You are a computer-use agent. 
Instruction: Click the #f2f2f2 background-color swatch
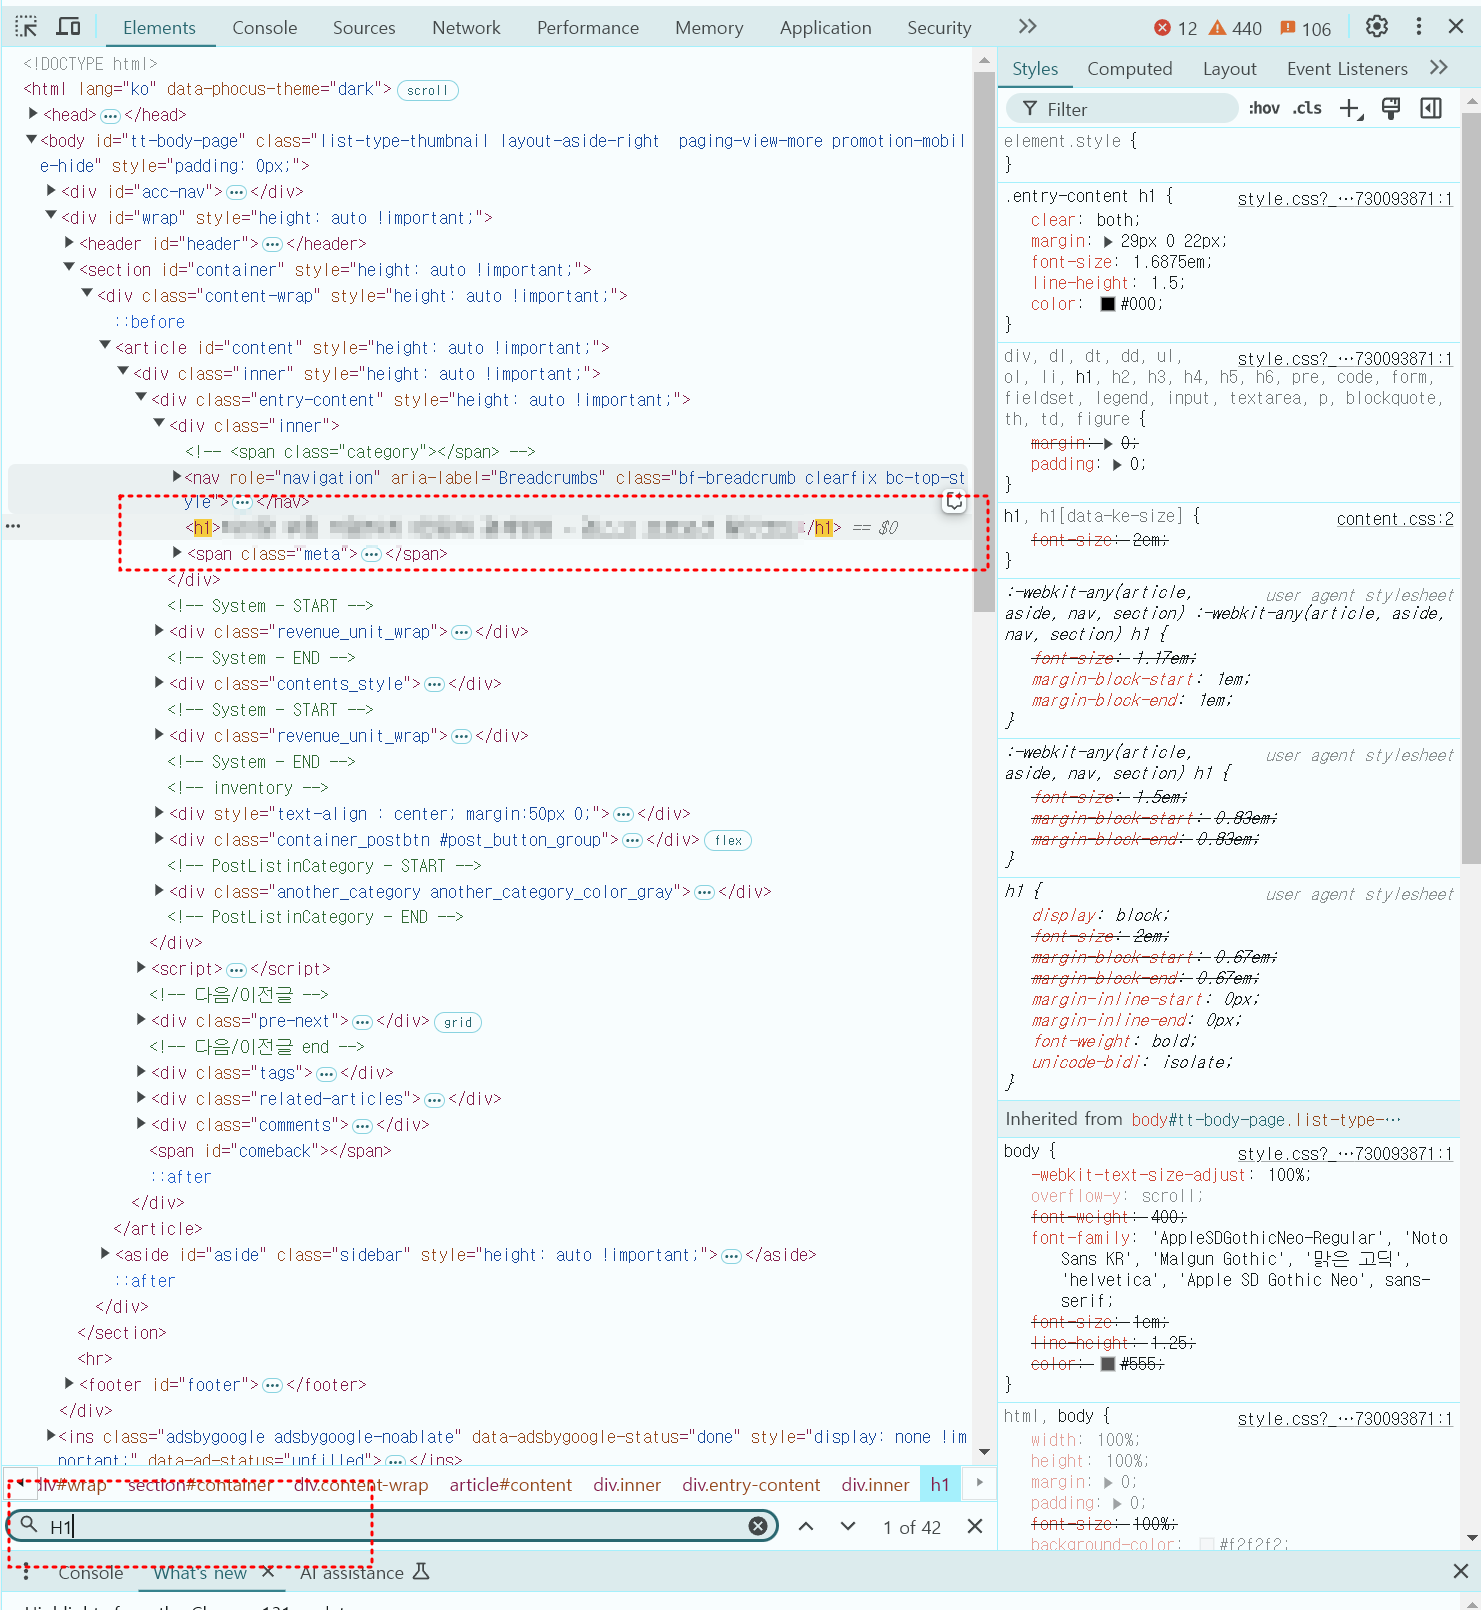coord(1206,1545)
